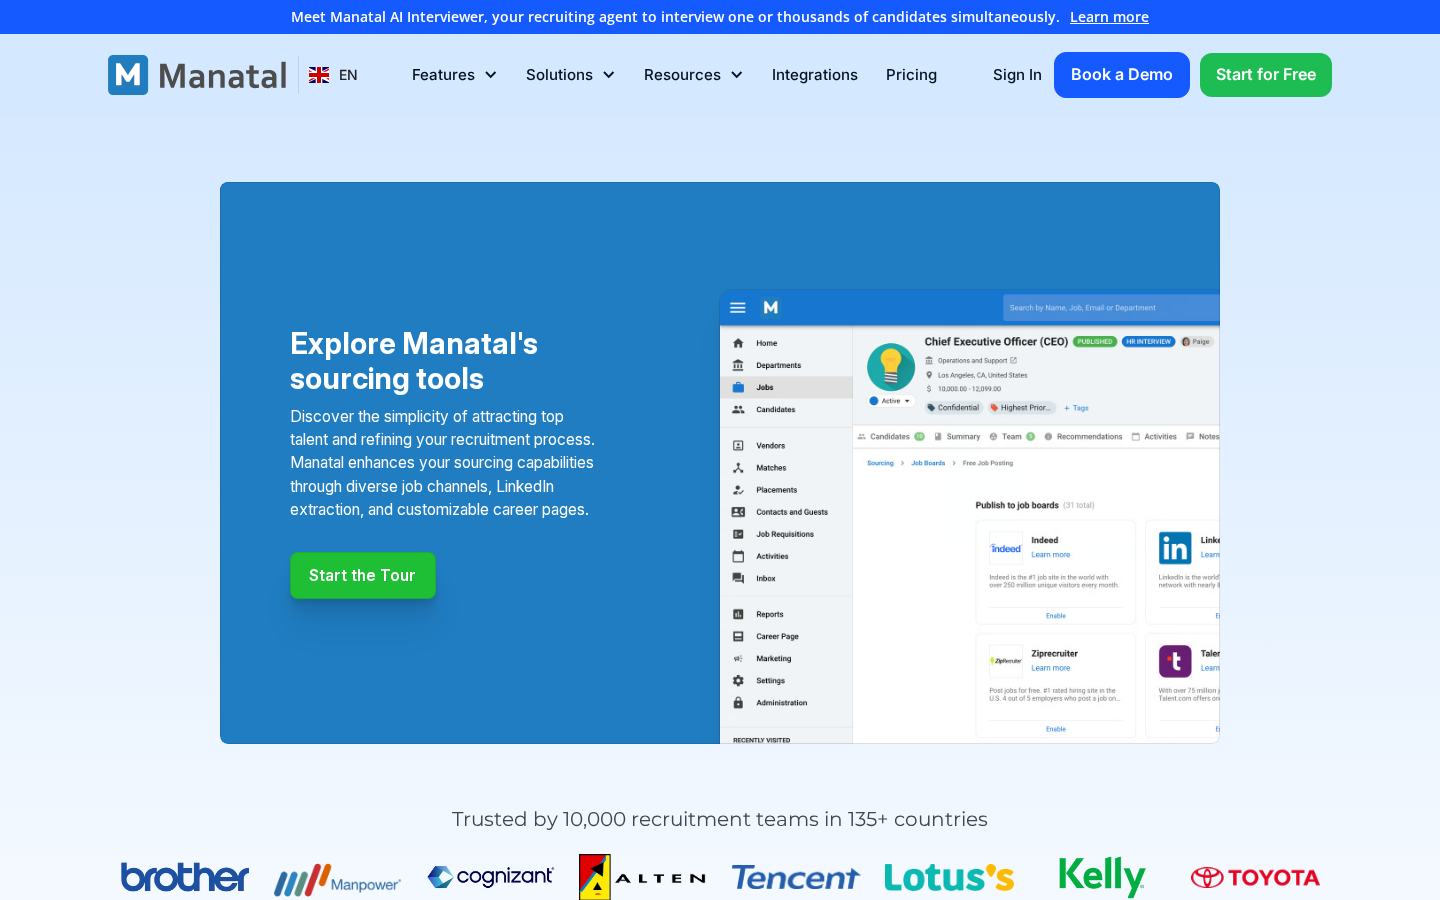Switch to Summary tab in job preview
Screen dimensions: 1440x900
coord(957,437)
